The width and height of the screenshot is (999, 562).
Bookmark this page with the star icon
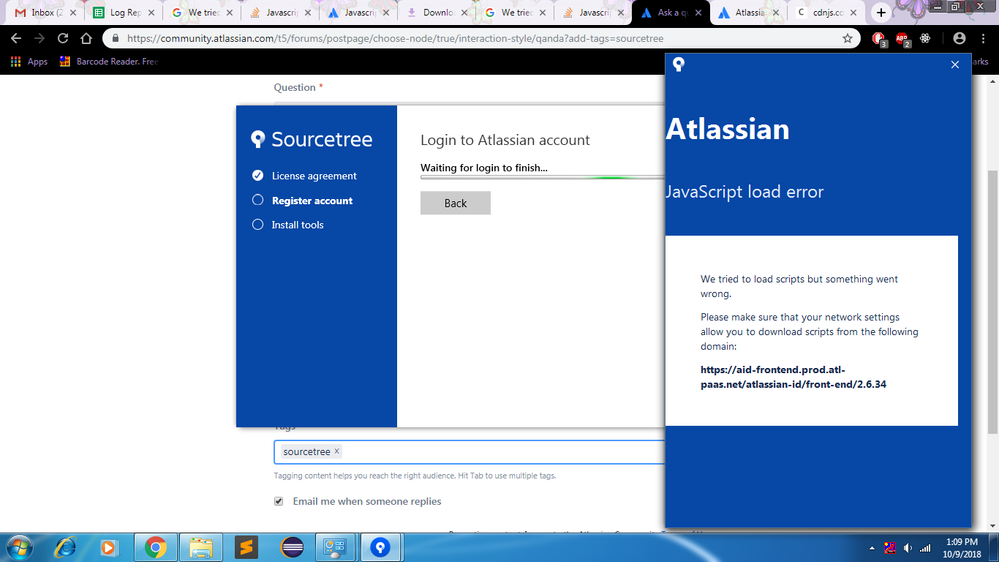click(x=847, y=38)
